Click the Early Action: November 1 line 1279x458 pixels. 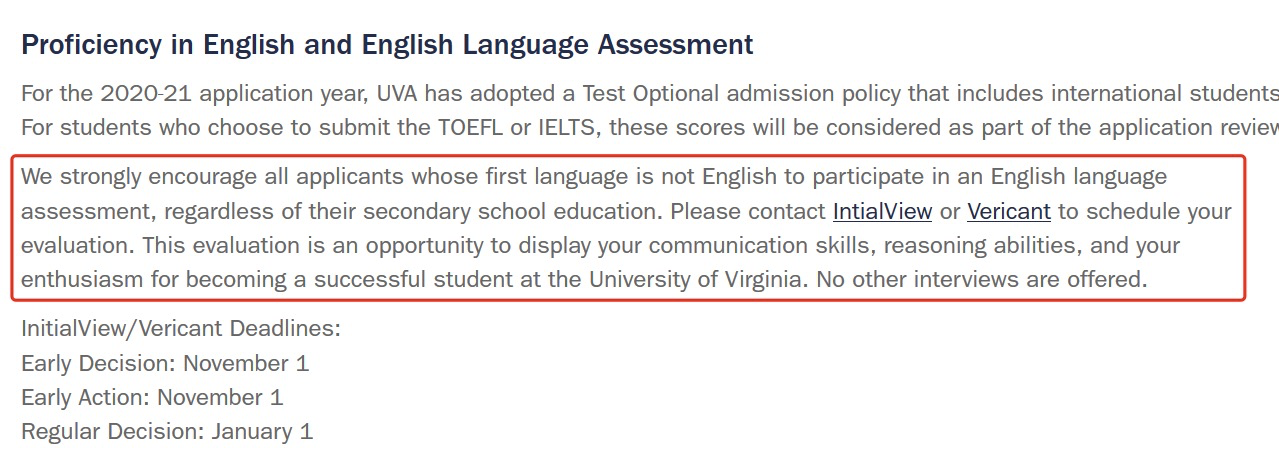point(152,398)
